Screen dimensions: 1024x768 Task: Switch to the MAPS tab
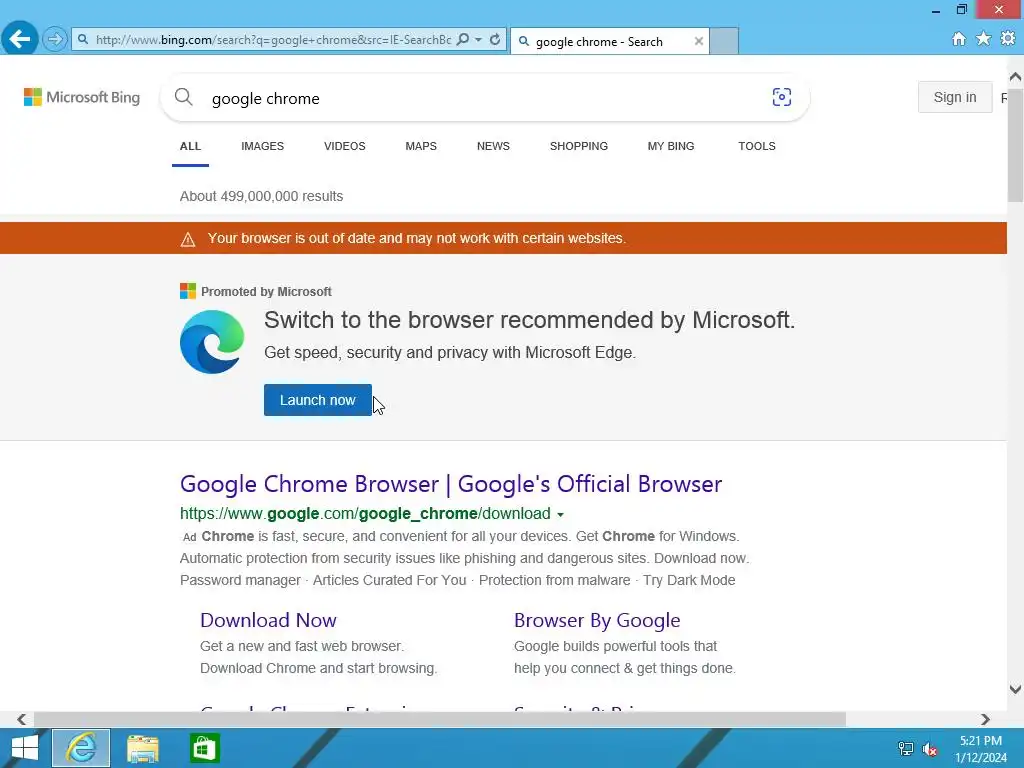(x=421, y=146)
